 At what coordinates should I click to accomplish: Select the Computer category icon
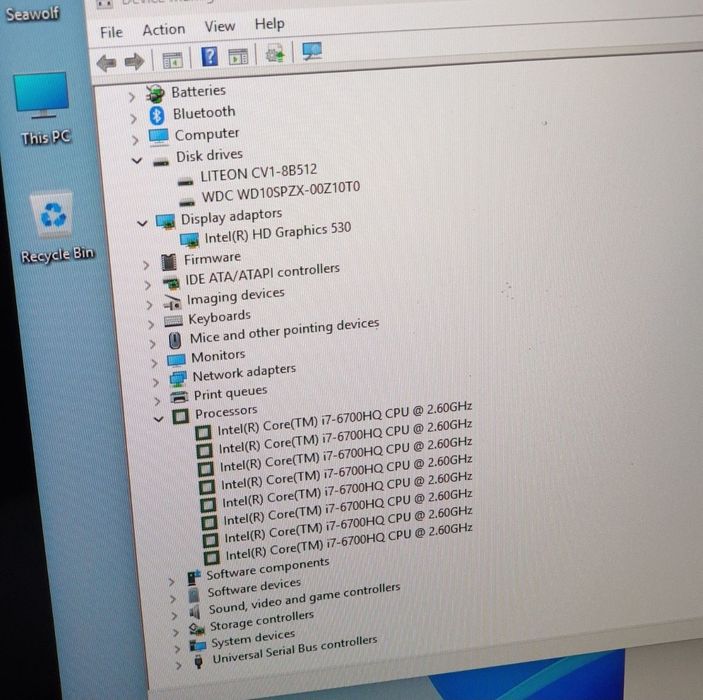[159, 137]
